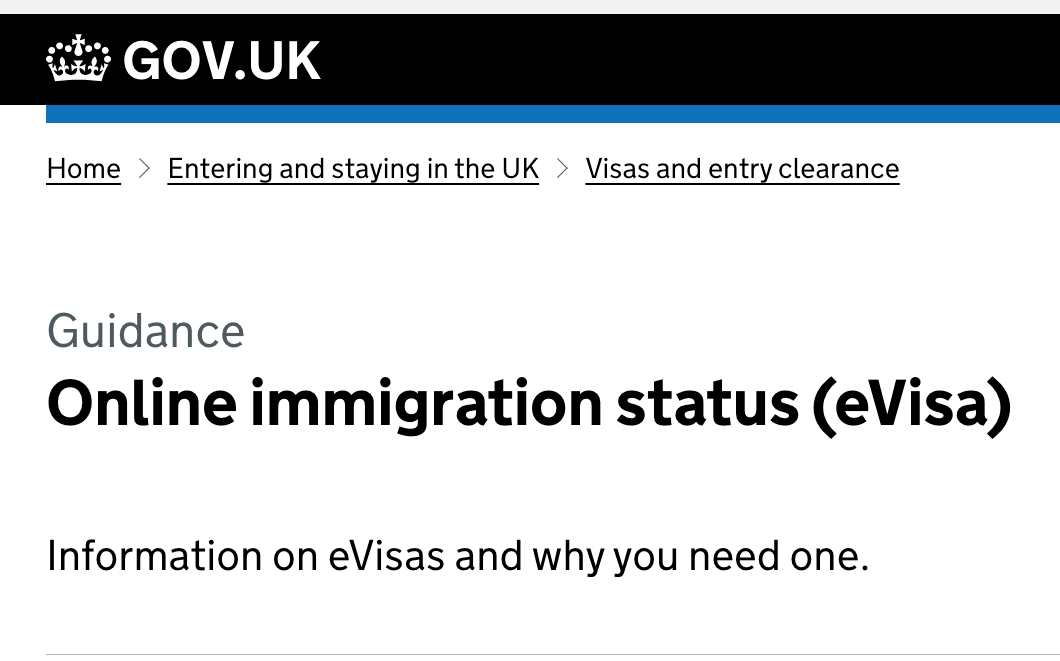Click the word status in the title

coord(708,404)
